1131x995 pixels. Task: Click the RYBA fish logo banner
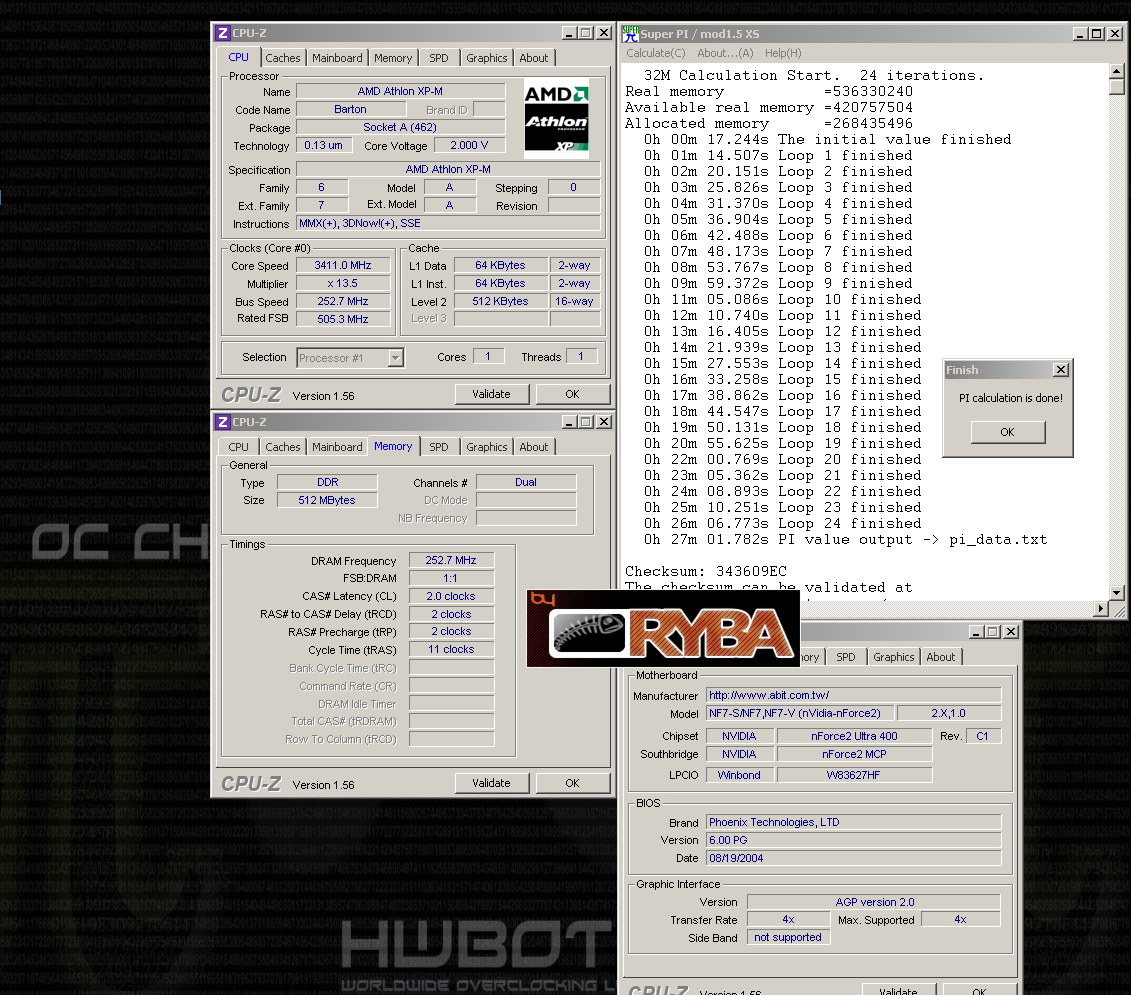663,628
